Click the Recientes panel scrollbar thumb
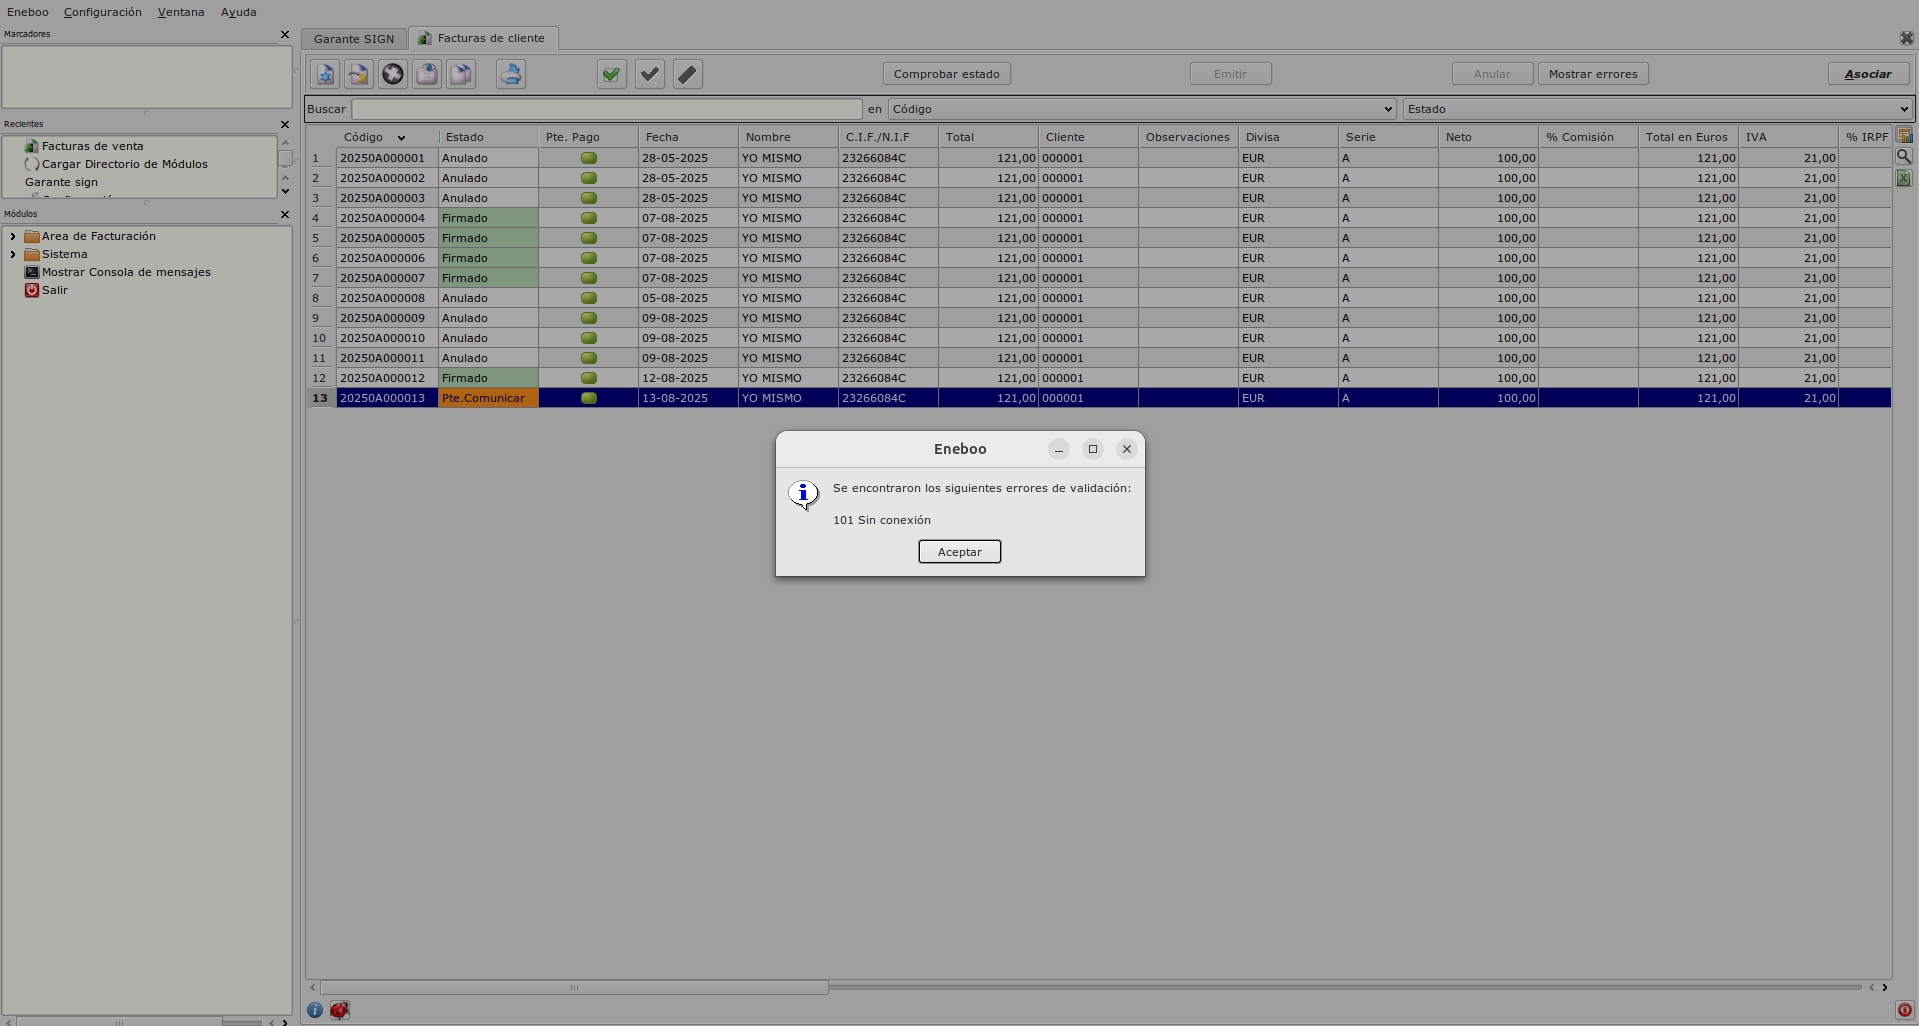 click(x=285, y=158)
